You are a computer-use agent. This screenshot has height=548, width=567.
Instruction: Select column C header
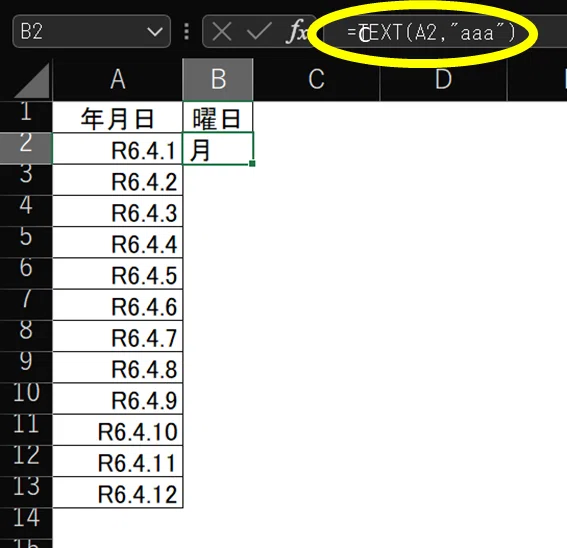[316, 80]
